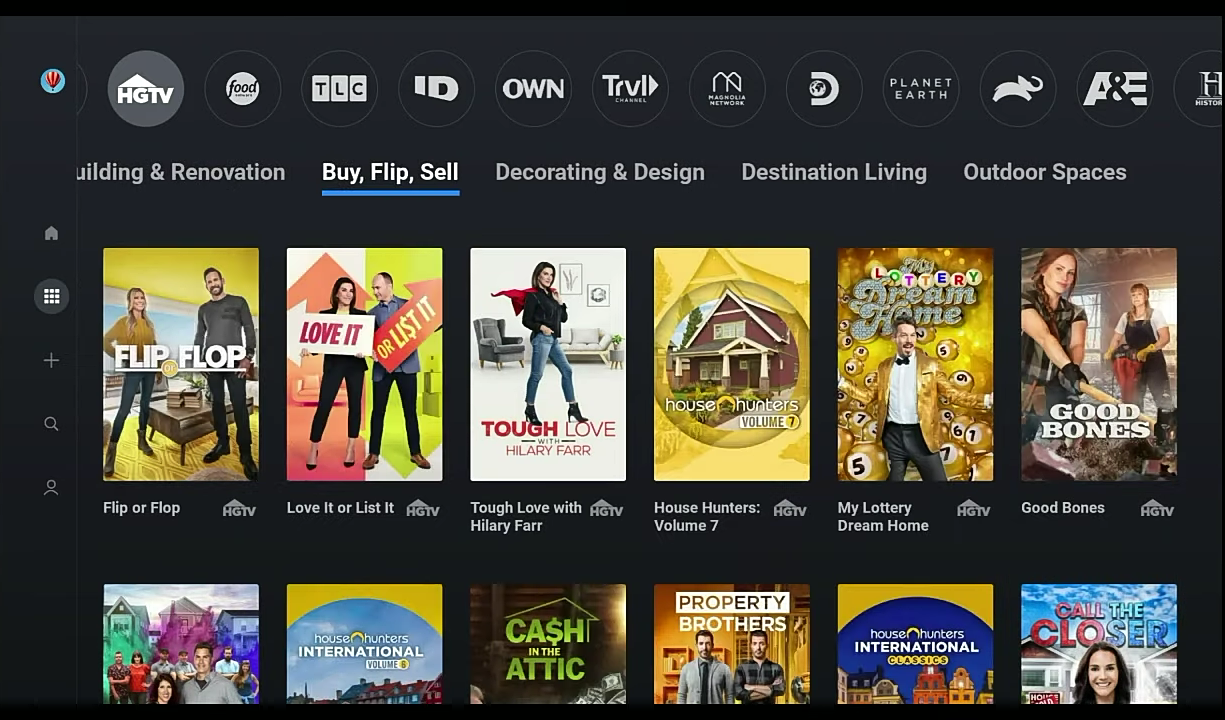Open My Lottery Dream Home poster

(x=915, y=364)
